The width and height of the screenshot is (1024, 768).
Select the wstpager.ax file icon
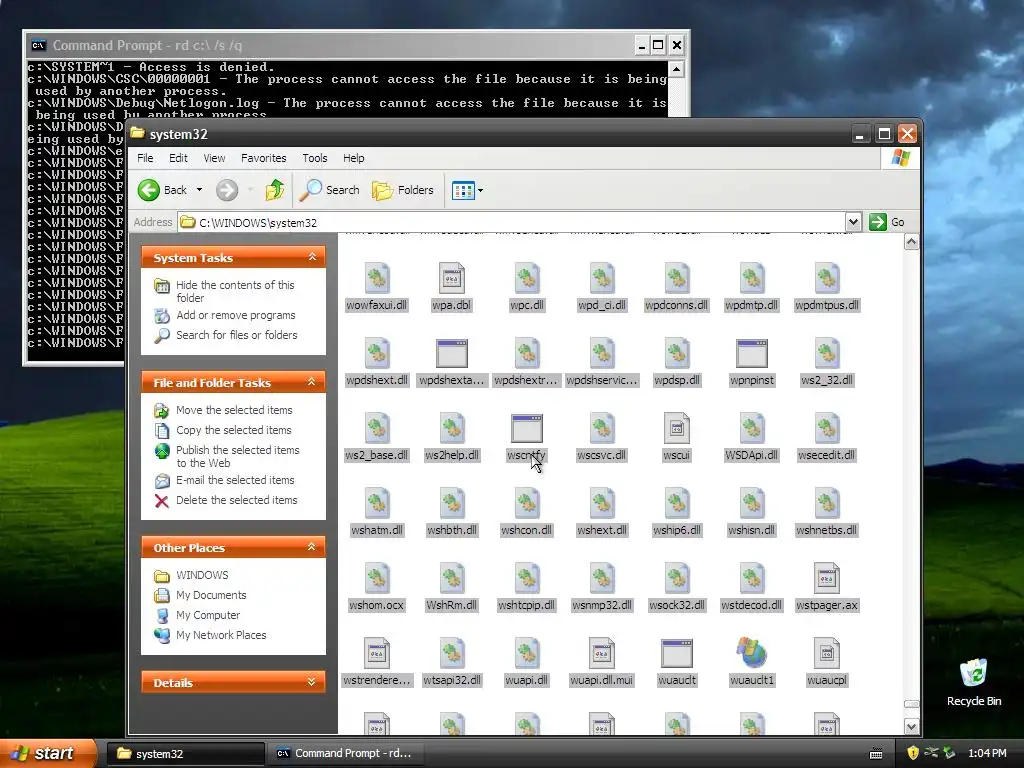827,579
